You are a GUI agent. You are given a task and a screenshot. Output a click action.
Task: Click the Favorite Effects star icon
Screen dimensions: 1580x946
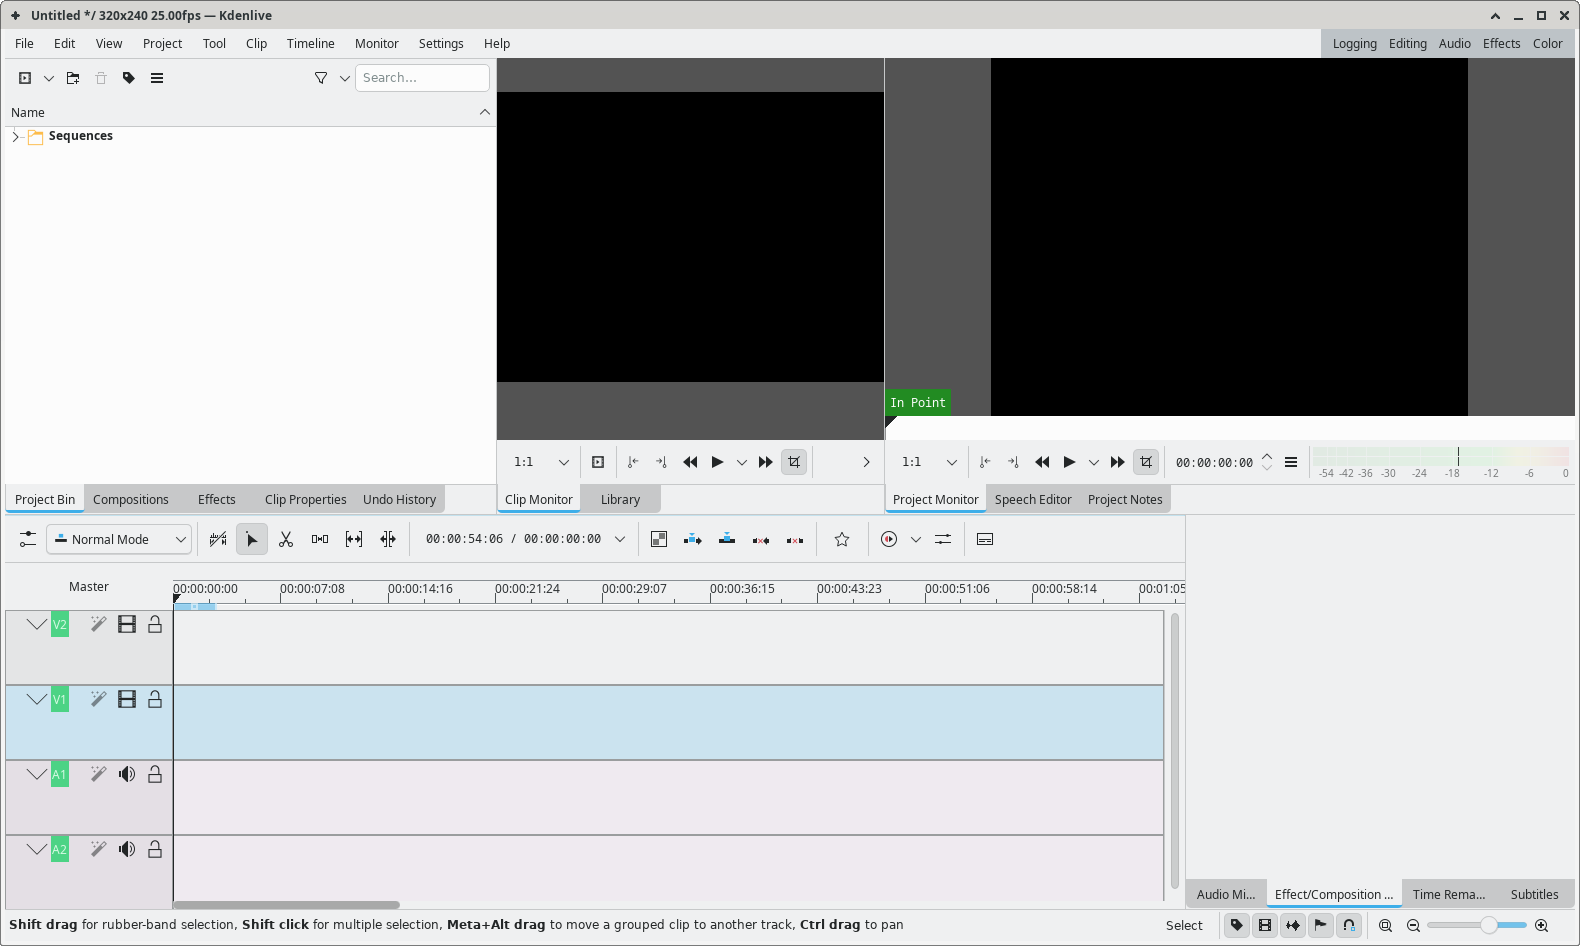point(842,539)
